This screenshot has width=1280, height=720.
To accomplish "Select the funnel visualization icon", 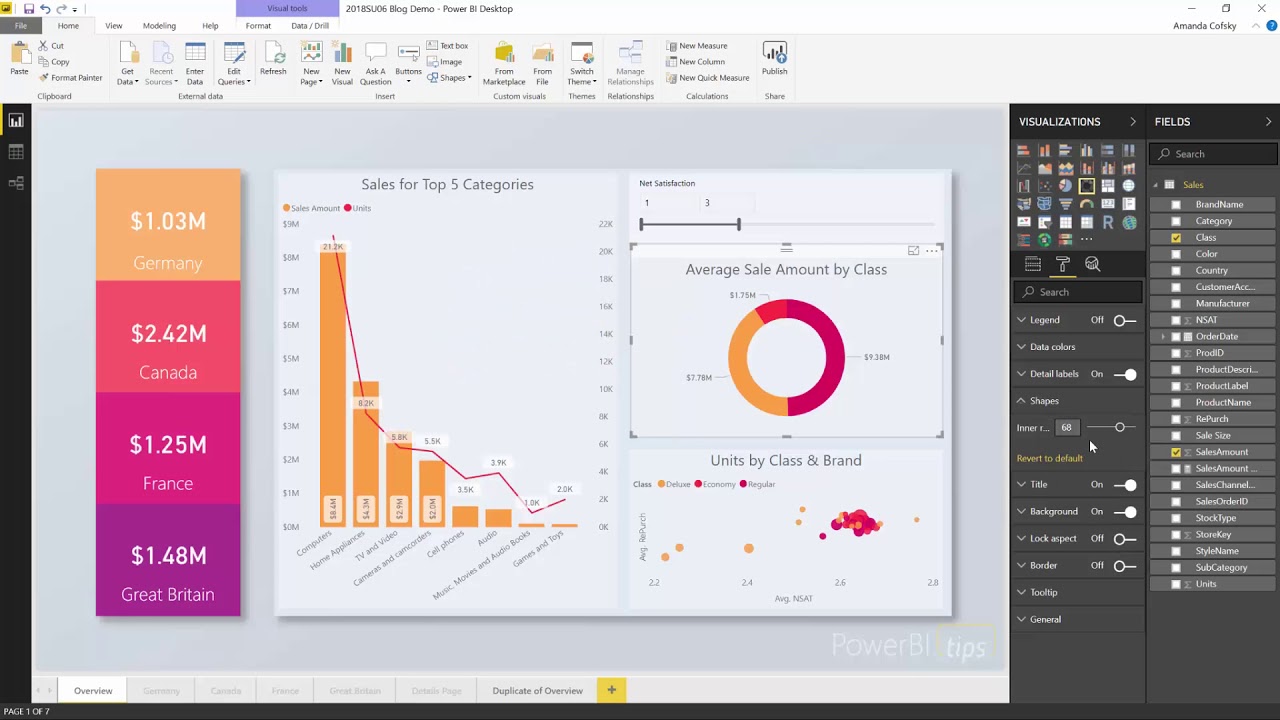I will [x=1065, y=204].
